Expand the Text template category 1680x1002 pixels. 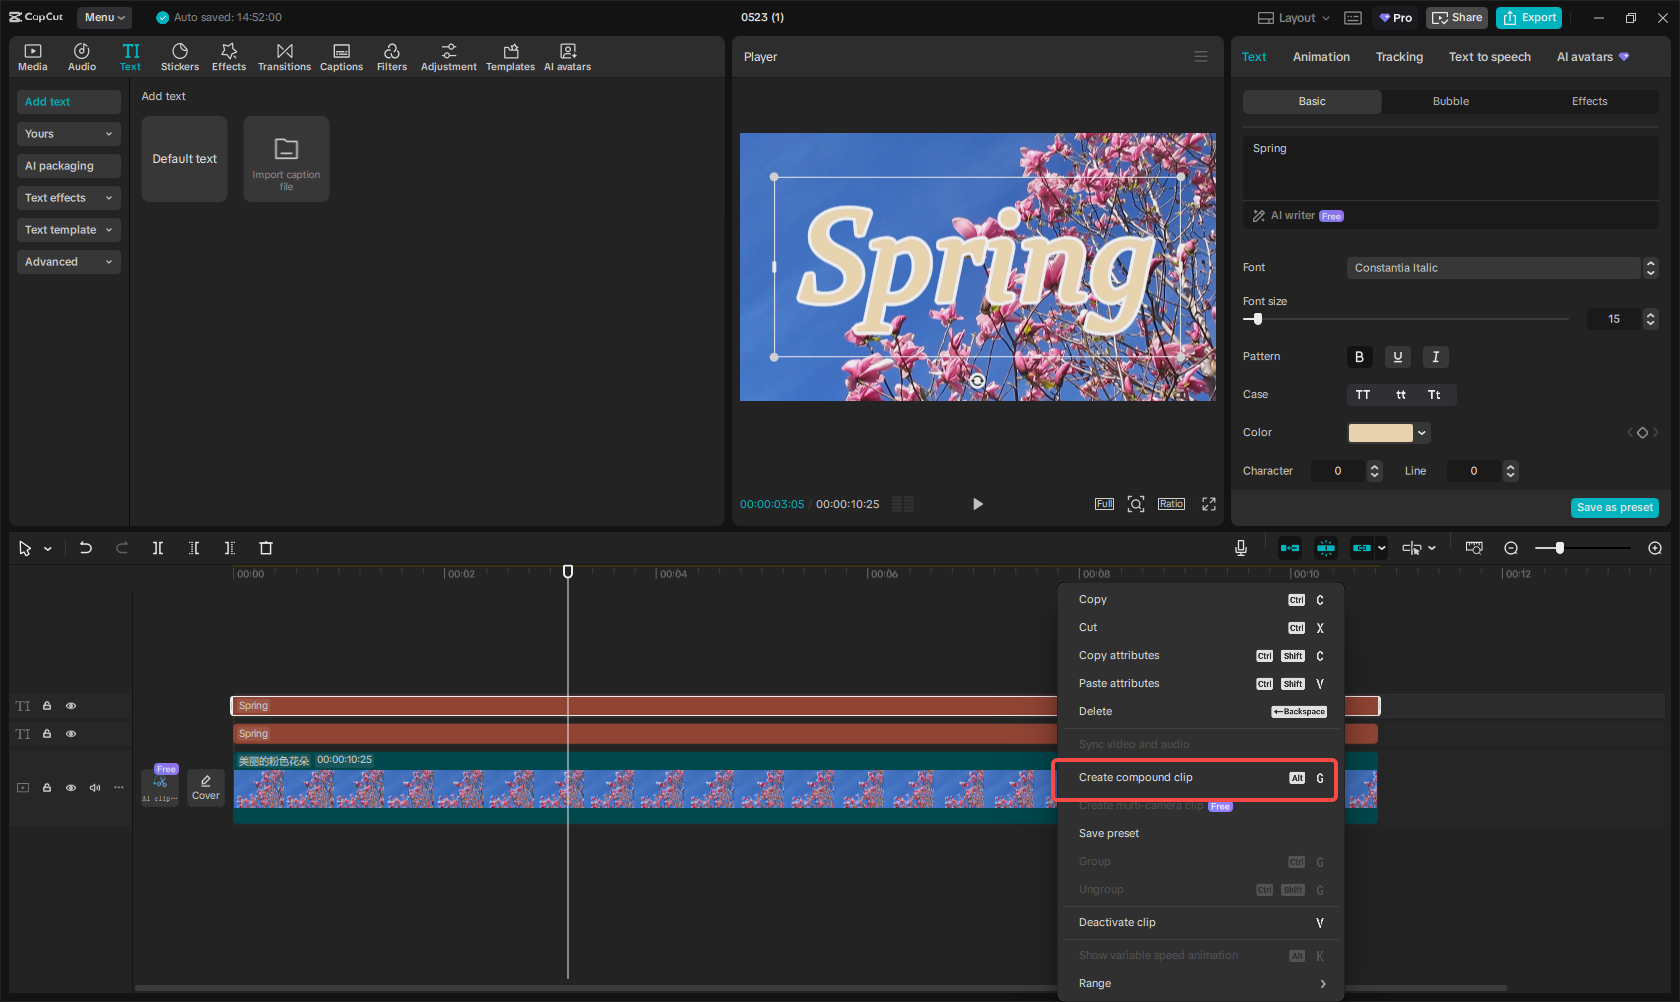click(x=69, y=230)
